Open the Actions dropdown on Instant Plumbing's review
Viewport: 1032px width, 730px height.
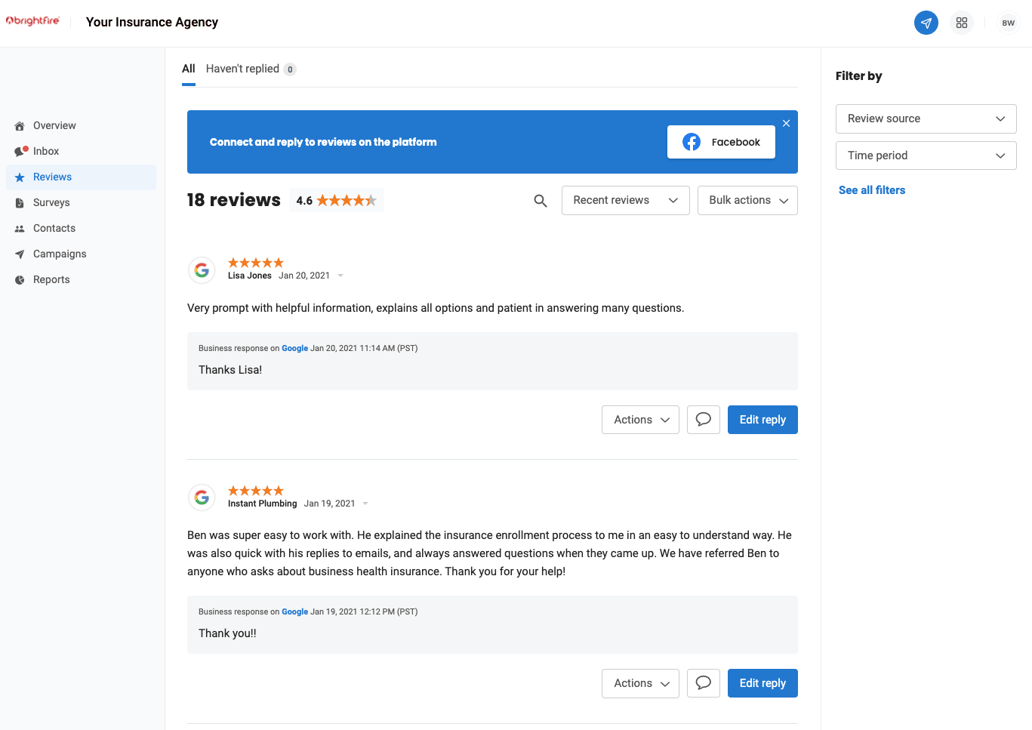(x=640, y=683)
